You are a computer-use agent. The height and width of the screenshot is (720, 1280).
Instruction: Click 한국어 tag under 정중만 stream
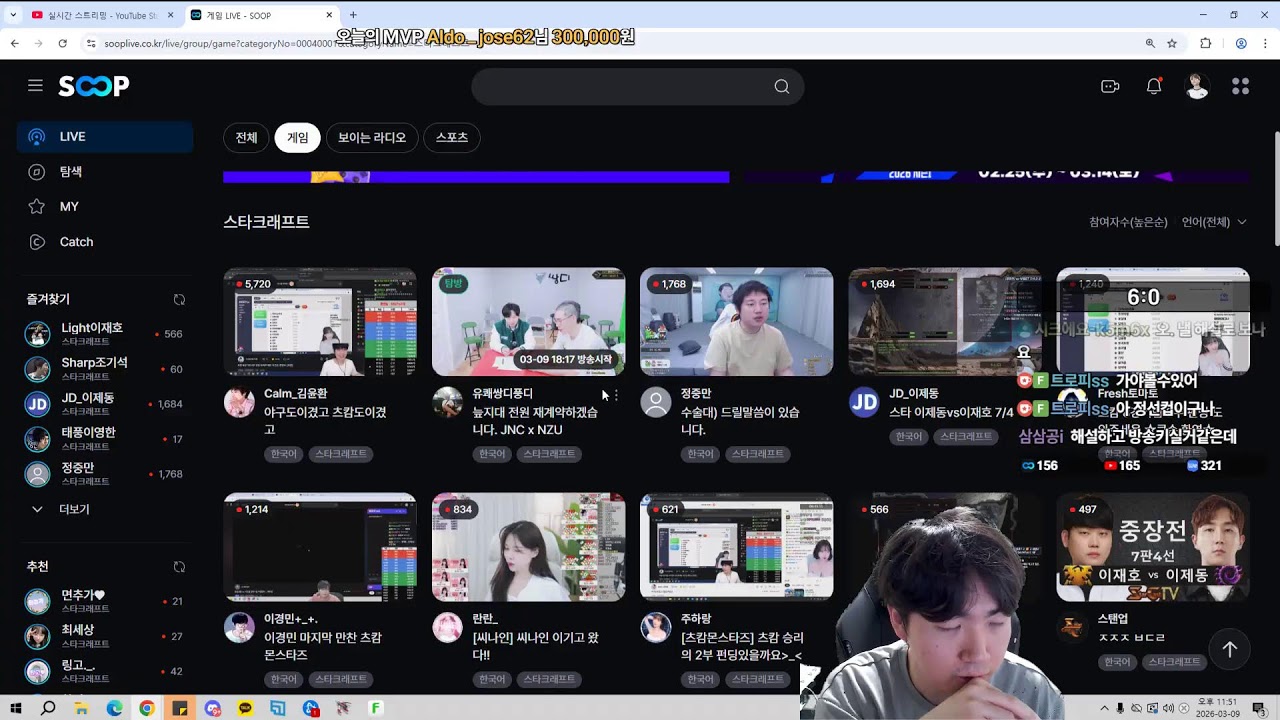700,454
